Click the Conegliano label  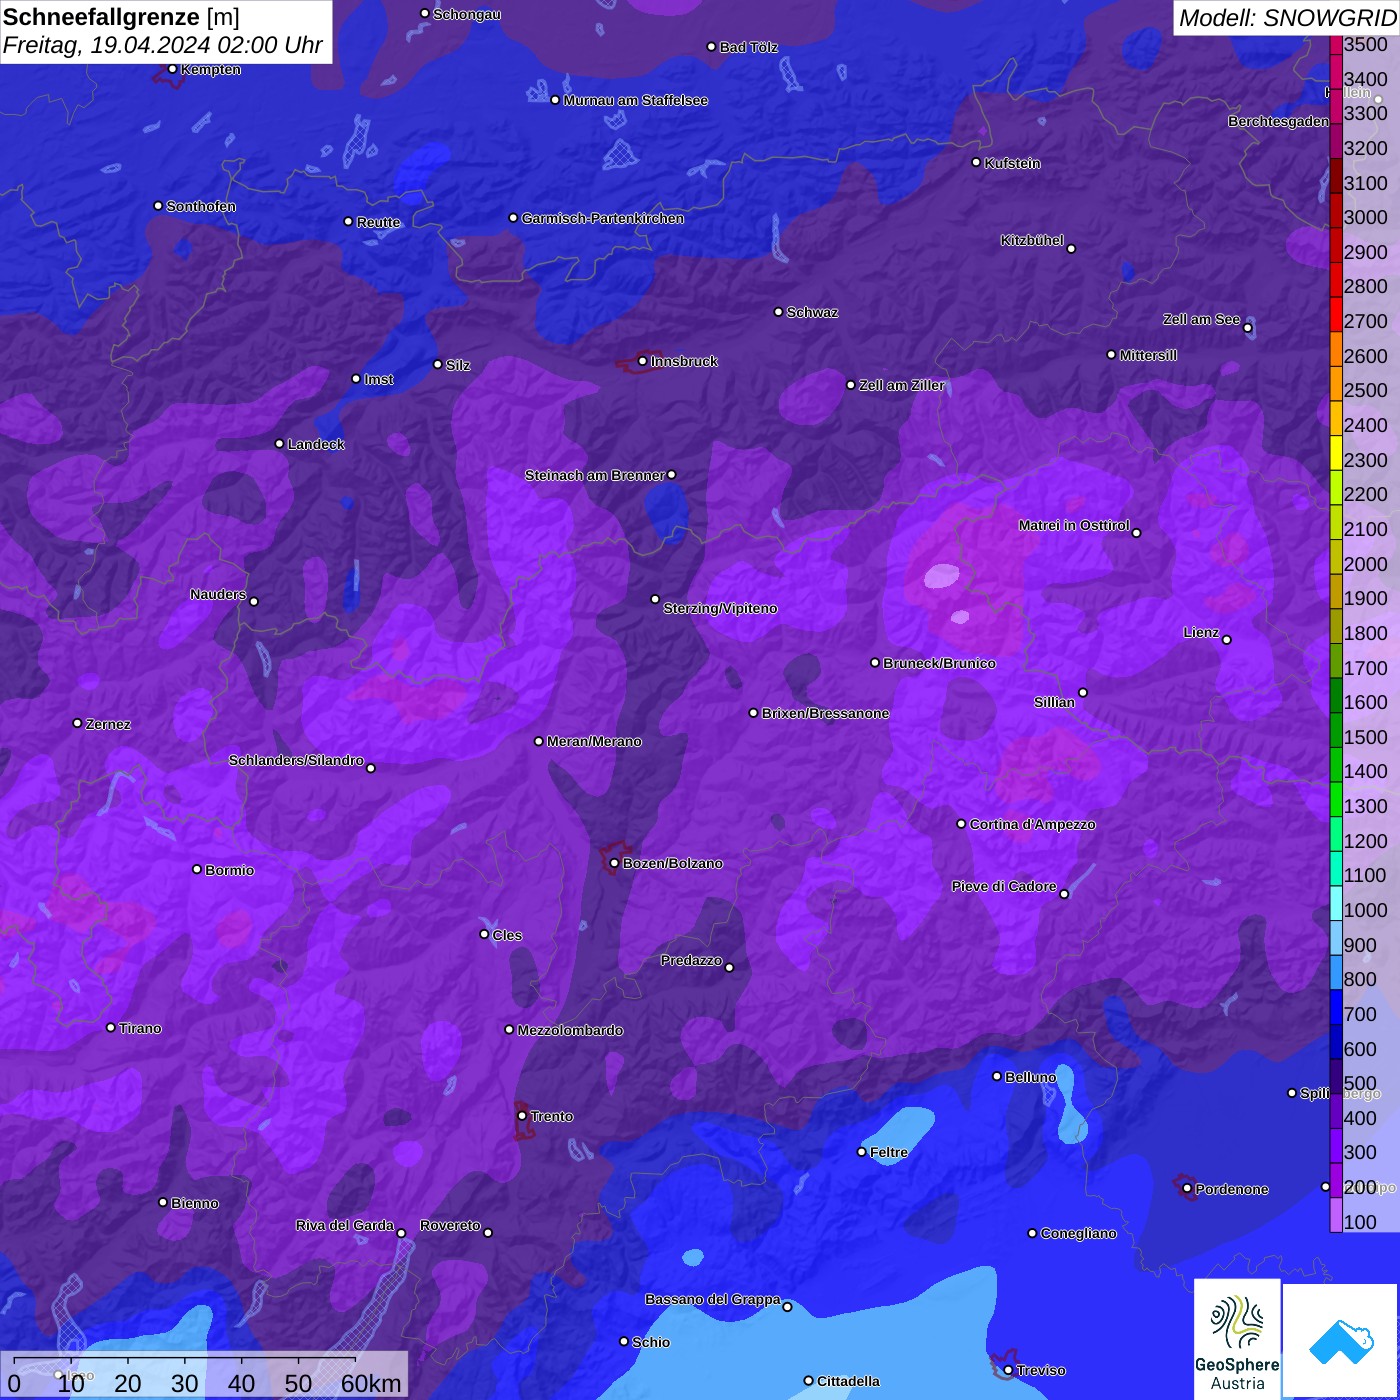(x=1079, y=1233)
